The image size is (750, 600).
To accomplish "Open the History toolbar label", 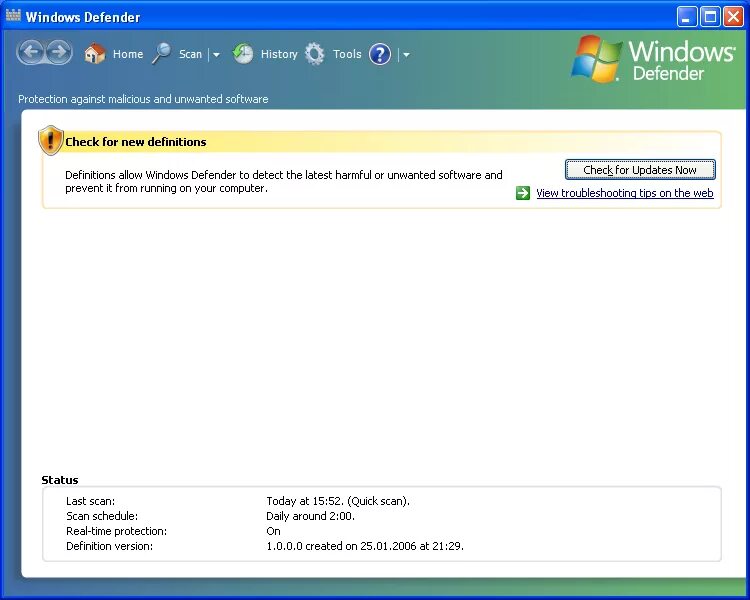I will [279, 55].
